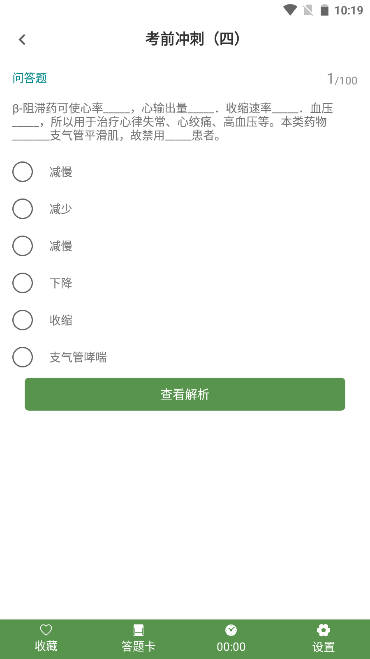The image size is (370, 659).
Task: Tap the 1/100 question counter
Action: tap(342, 79)
